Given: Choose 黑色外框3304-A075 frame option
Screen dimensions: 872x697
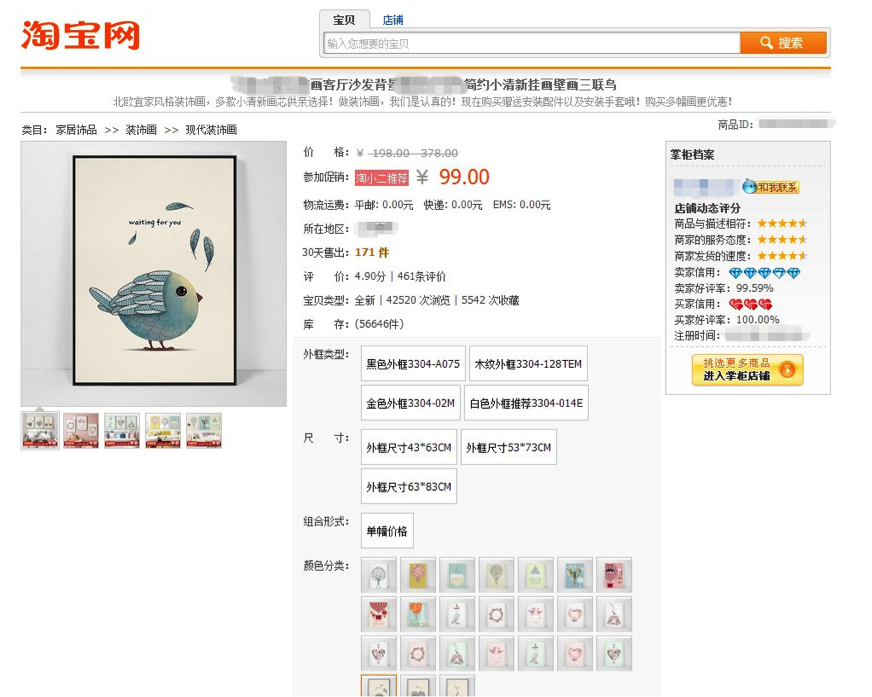Looking at the screenshot, I should click(x=413, y=364).
